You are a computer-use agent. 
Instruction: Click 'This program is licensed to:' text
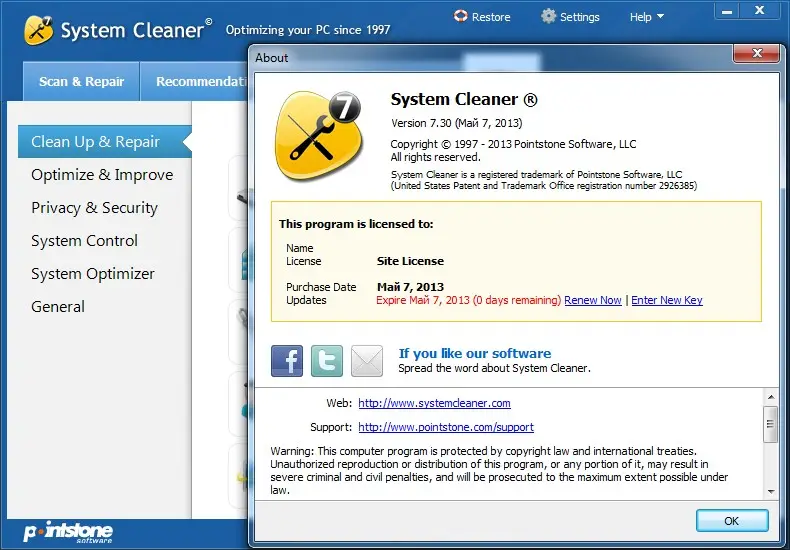356,224
